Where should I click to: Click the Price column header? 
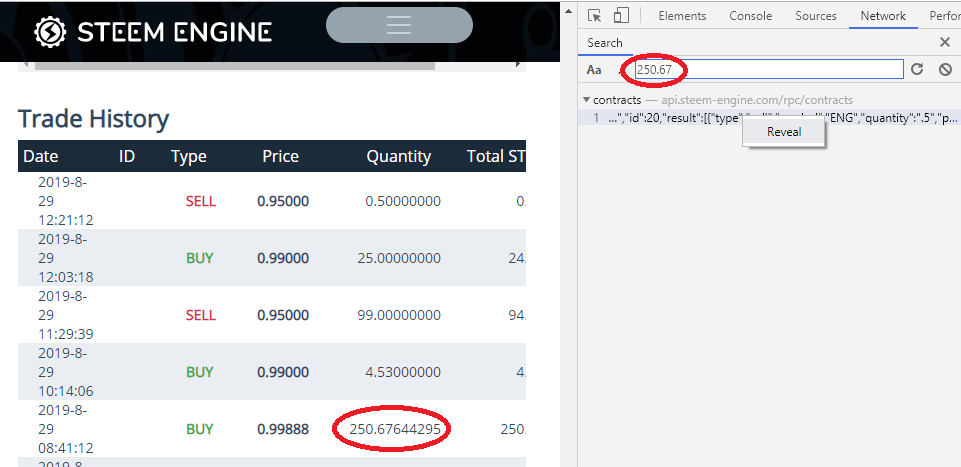pyautogui.click(x=280, y=156)
